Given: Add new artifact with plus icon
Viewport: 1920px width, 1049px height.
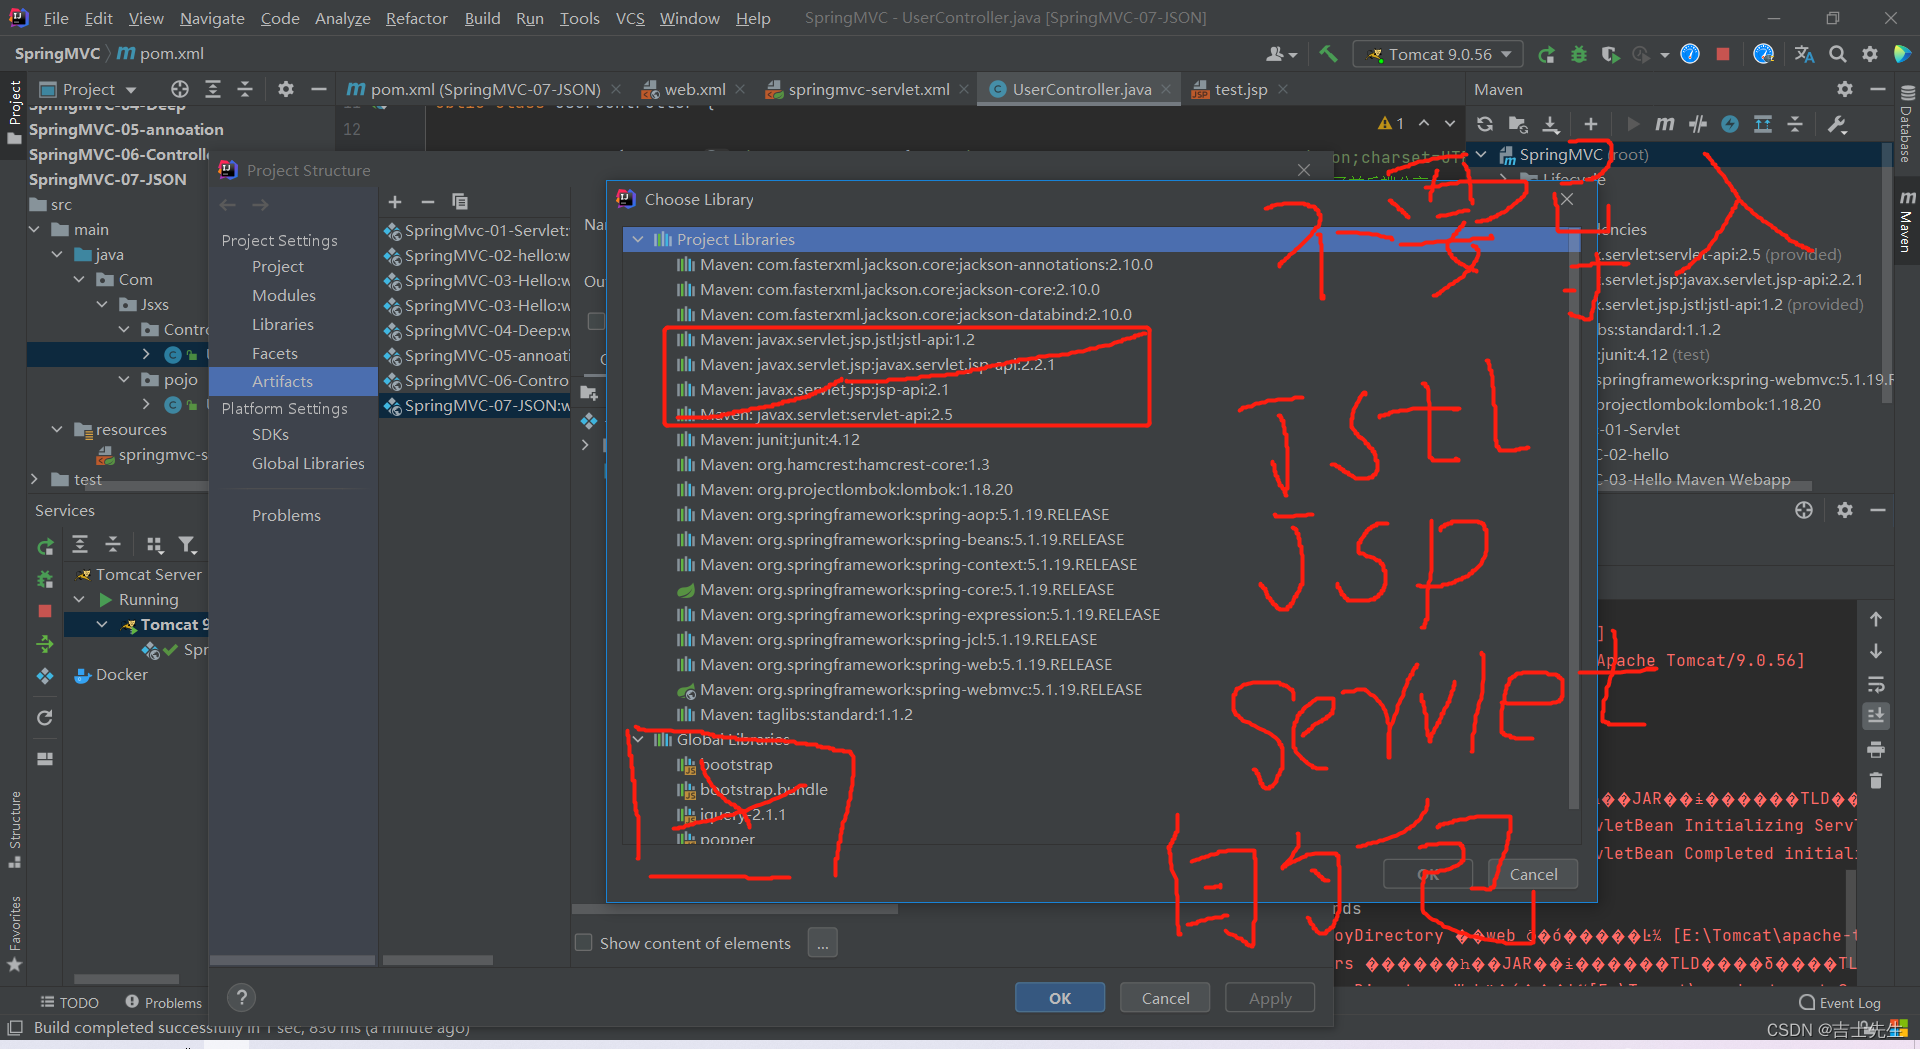Looking at the screenshot, I should point(395,201).
